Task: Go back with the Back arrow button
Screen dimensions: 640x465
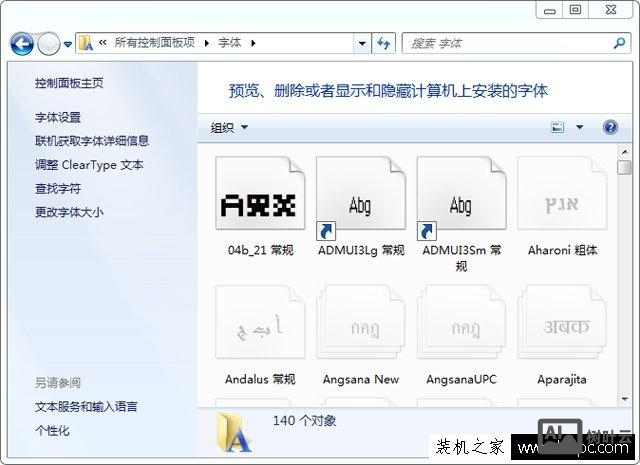Action: tap(22, 43)
